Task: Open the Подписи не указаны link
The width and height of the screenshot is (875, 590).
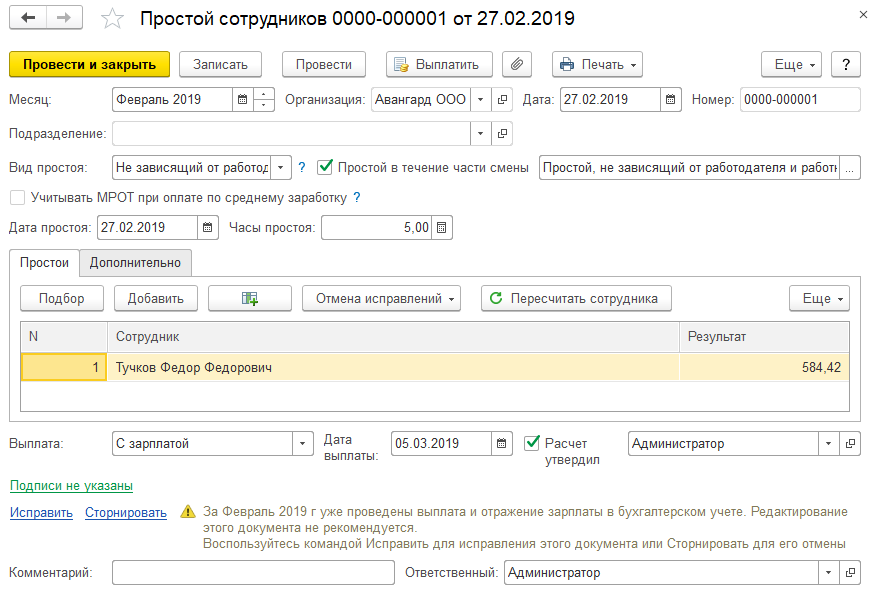Action: click(x=71, y=486)
